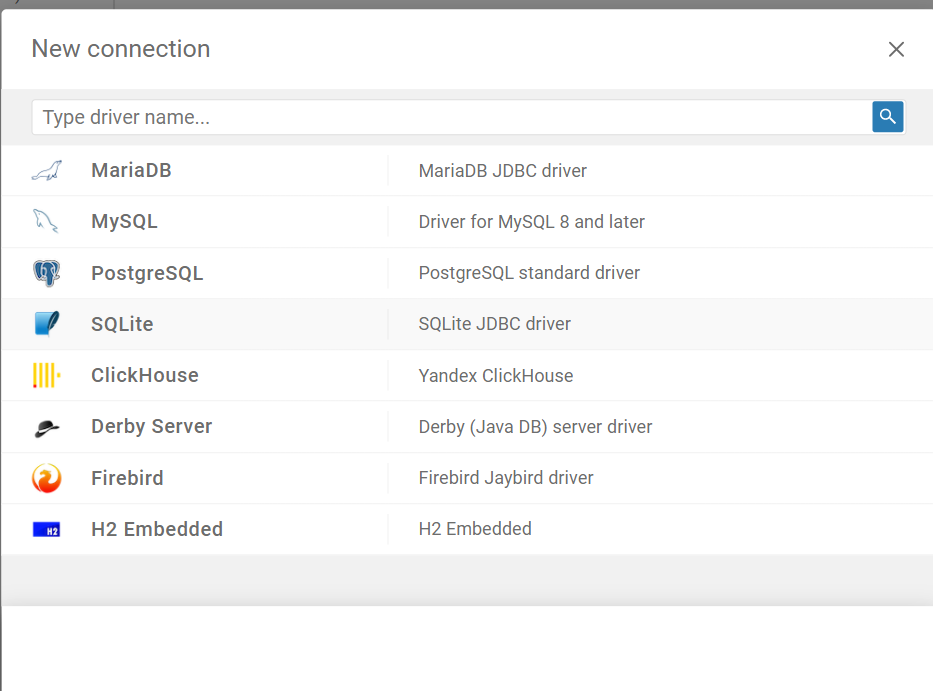Click Driver for MySQL 8 and later
The height and width of the screenshot is (691, 933).
click(531, 222)
